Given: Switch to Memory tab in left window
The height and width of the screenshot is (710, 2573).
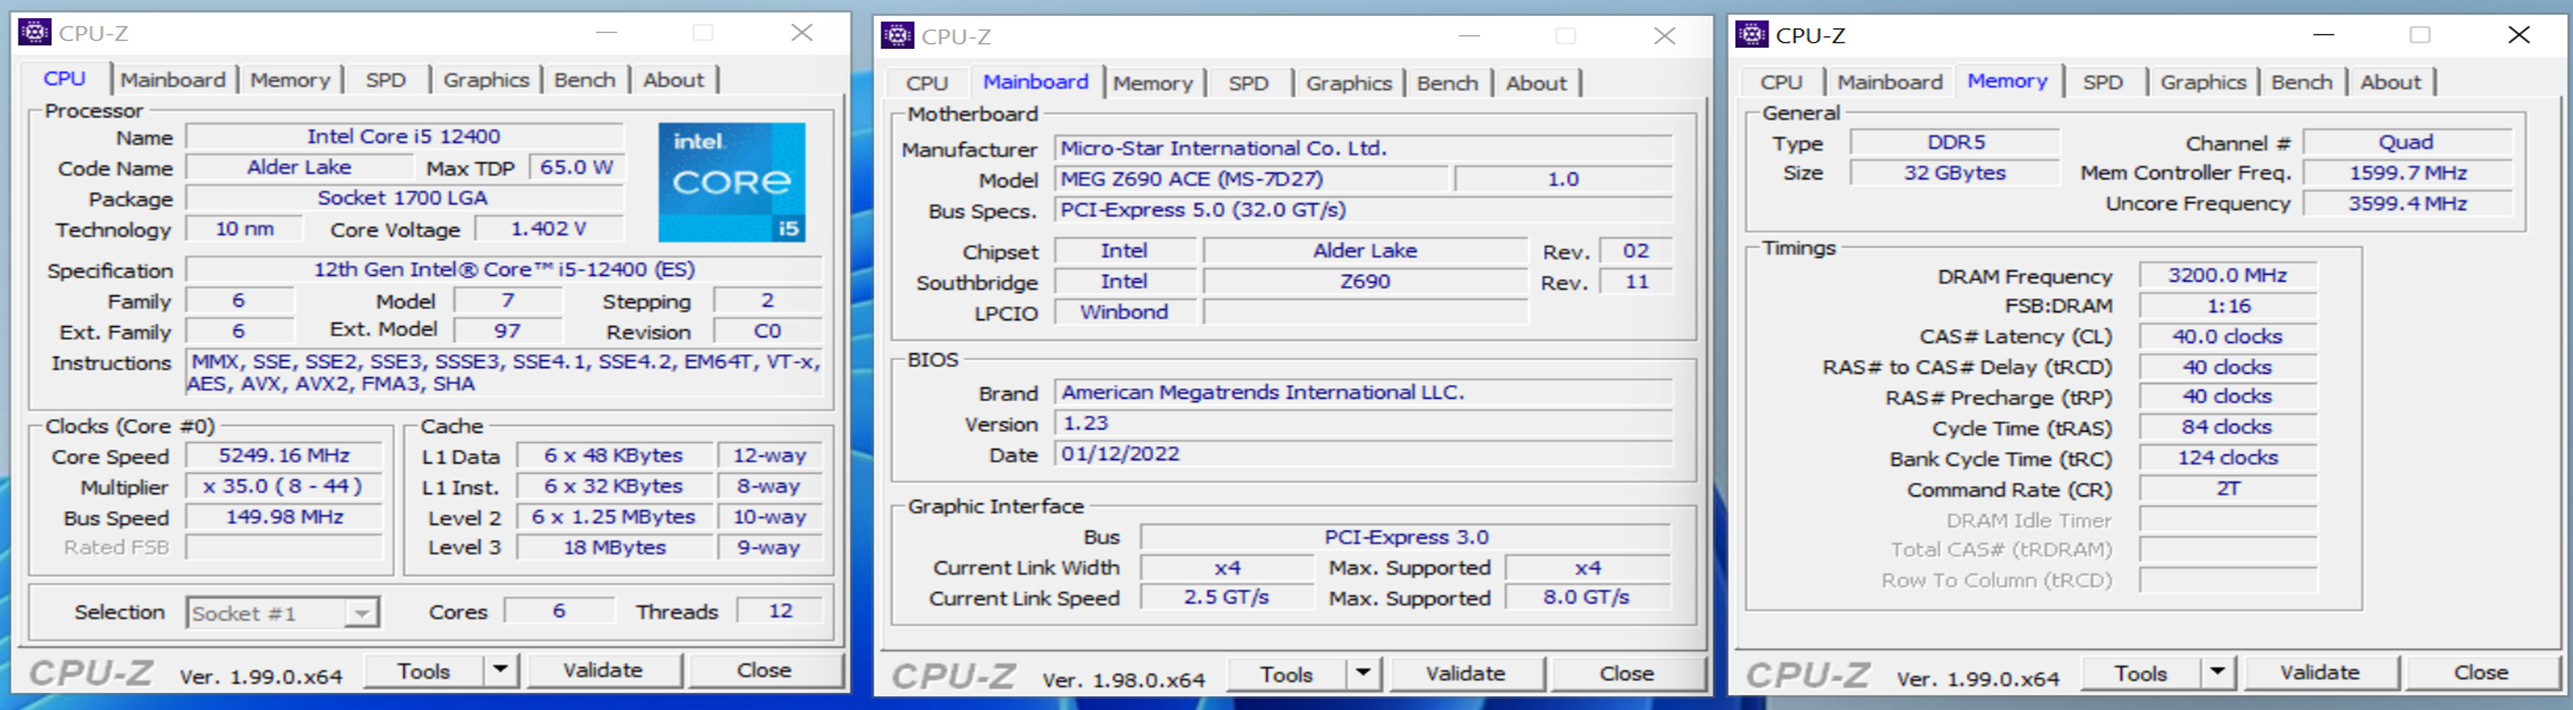Looking at the screenshot, I should click(290, 80).
